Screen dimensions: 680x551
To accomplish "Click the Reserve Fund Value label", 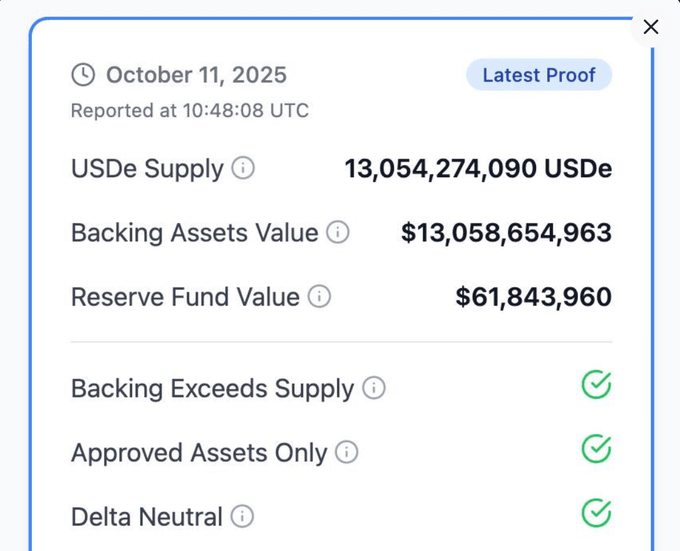I will [x=185, y=297].
